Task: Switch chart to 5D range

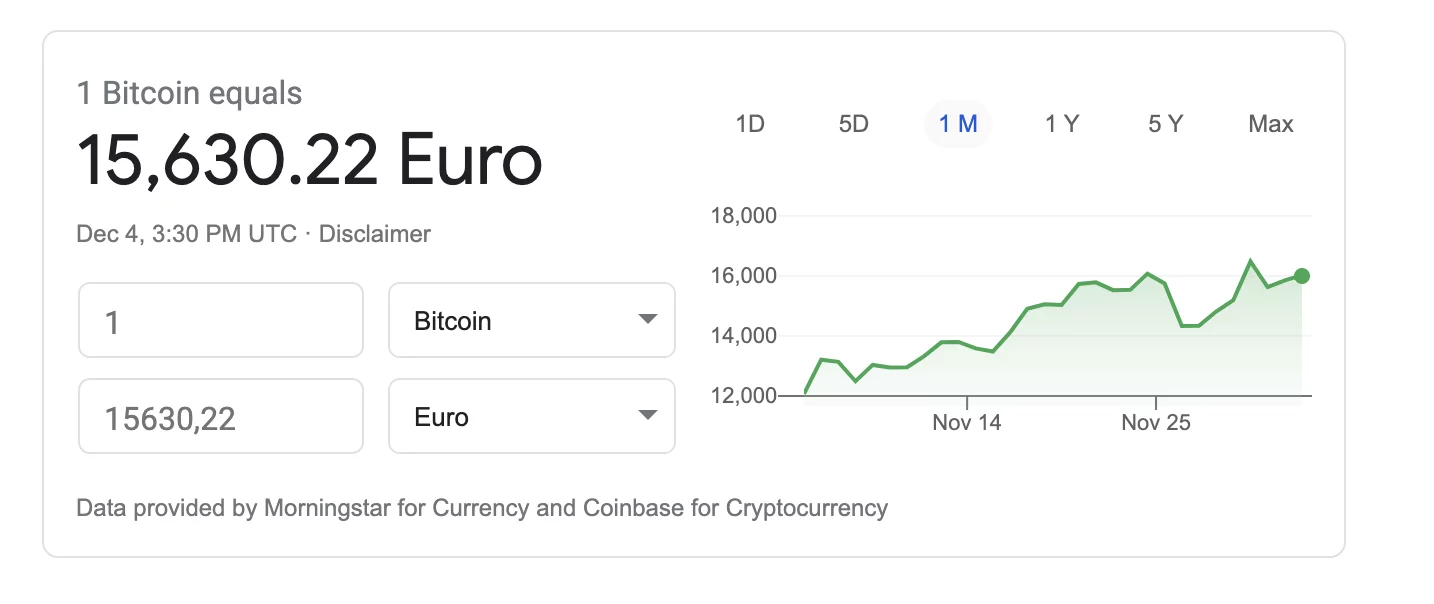Action: click(x=854, y=124)
